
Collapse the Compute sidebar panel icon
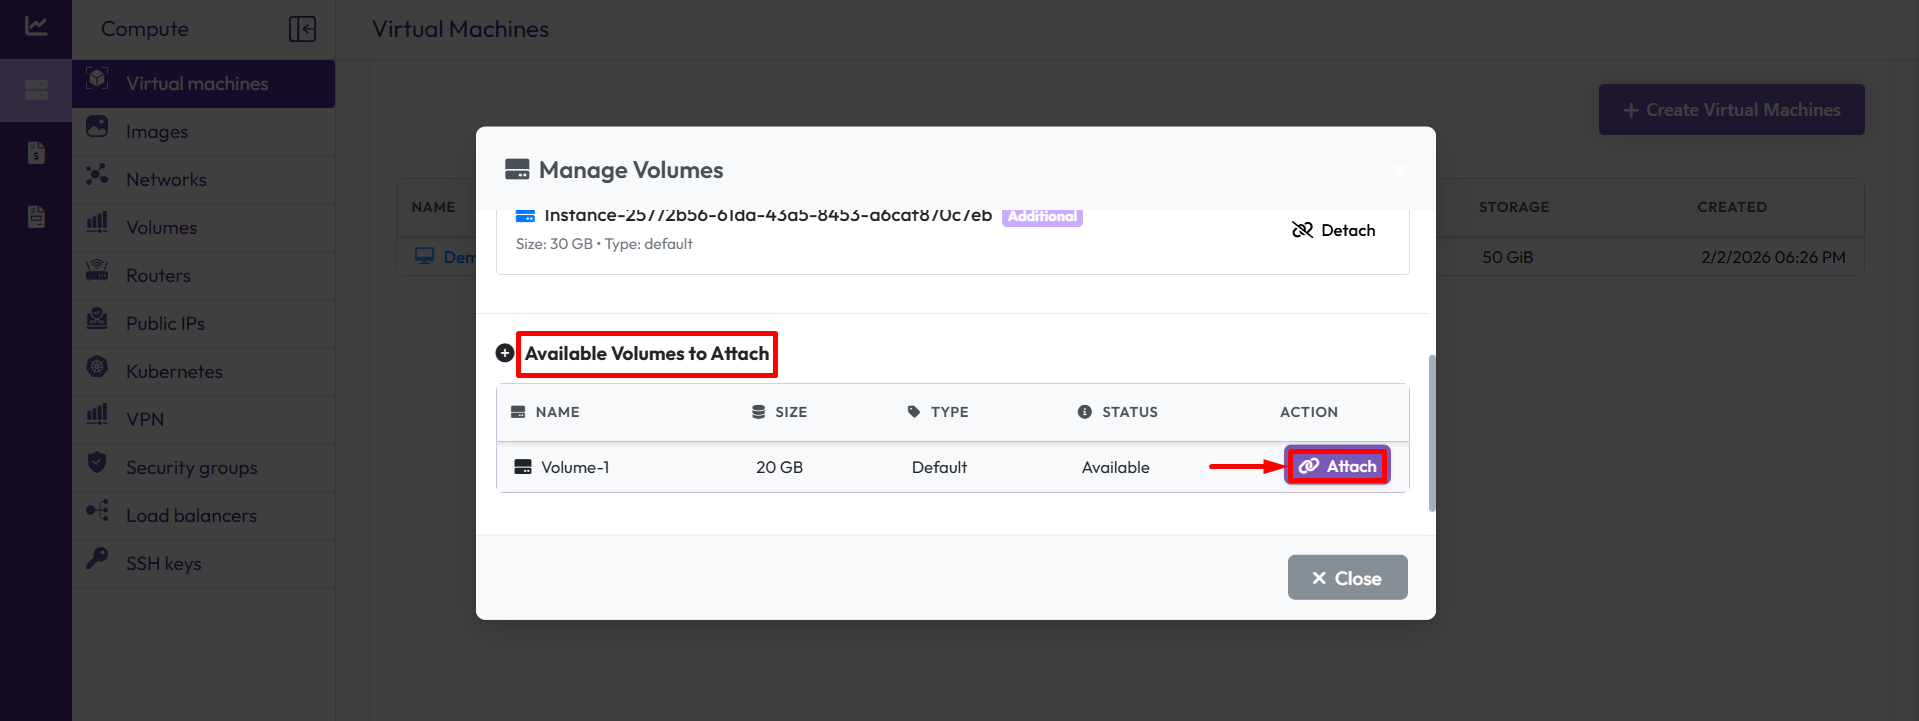(302, 29)
